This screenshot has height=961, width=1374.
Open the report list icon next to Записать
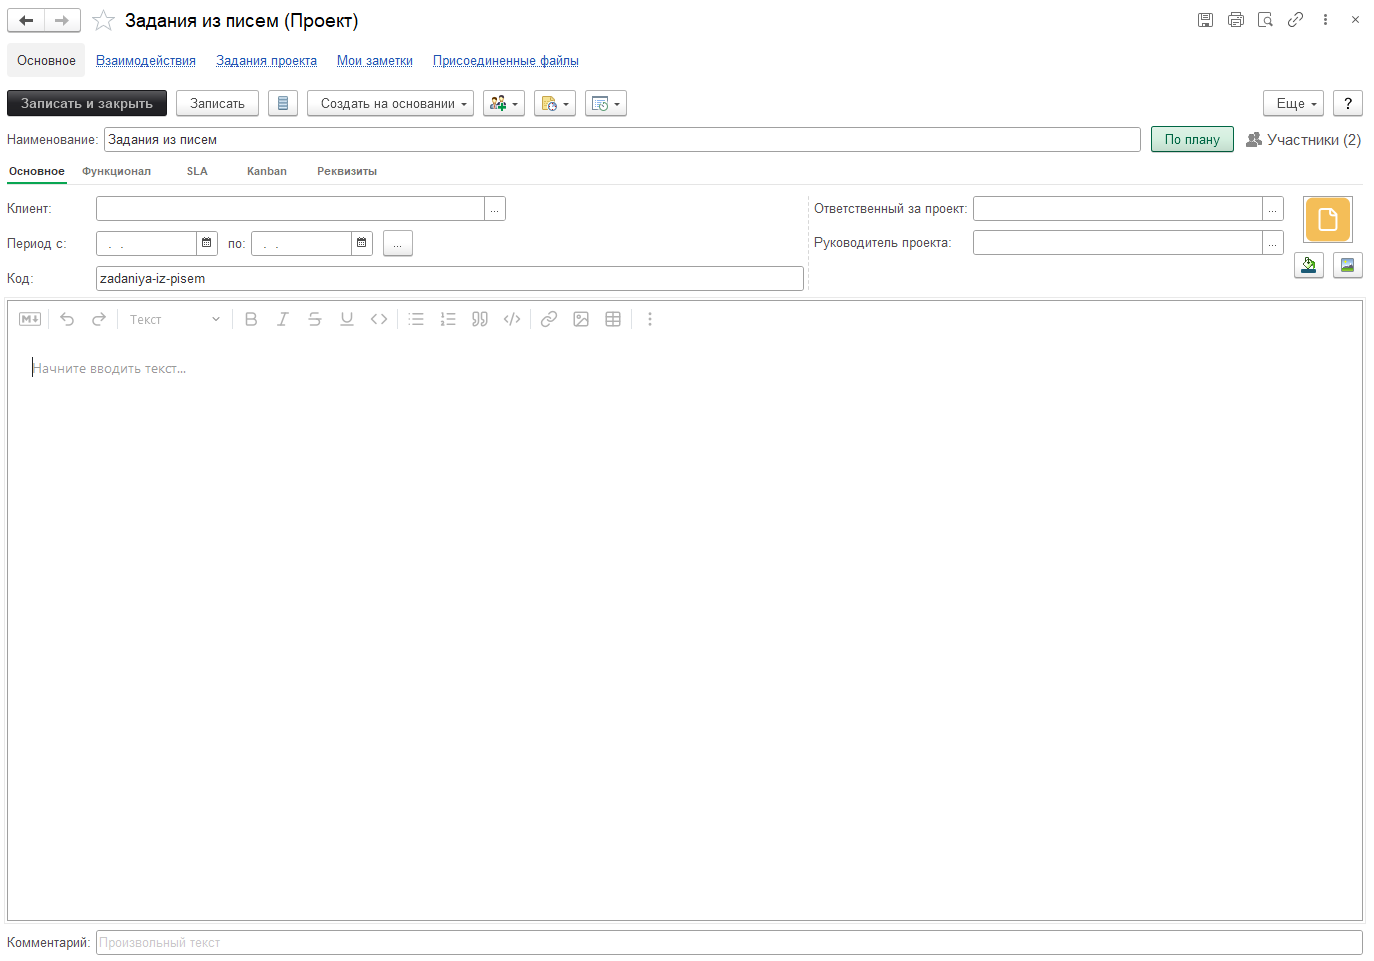tap(283, 103)
